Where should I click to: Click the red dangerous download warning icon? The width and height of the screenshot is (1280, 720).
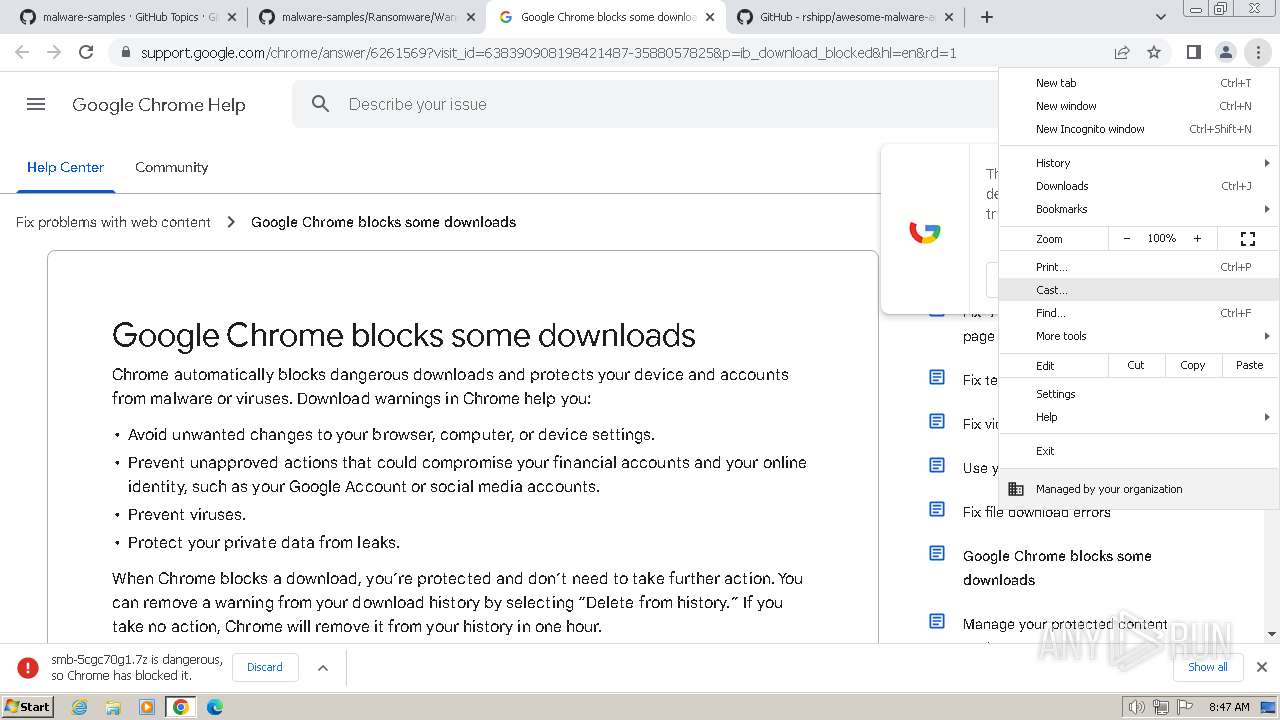coord(28,667)
